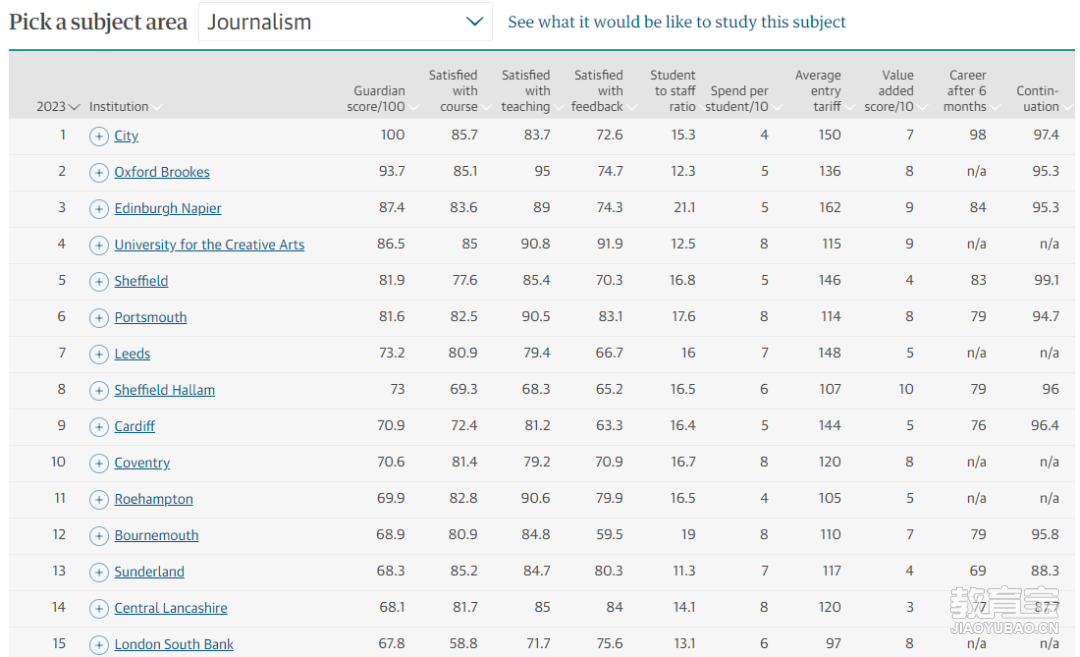Expand the Coventry row details
Image resolution: width=1080 pixels, height=657 pixels.
[x=99, y=463]
